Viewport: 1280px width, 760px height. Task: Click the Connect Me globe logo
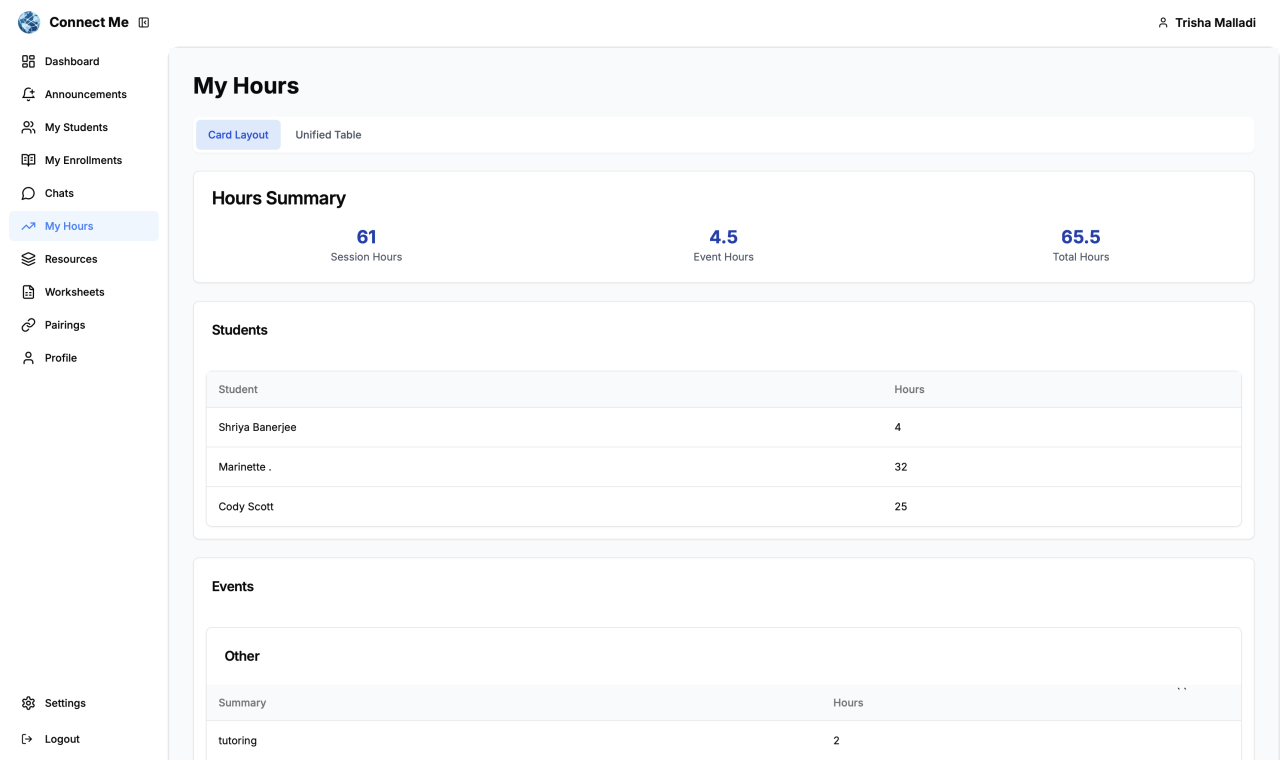[x=29, y=22]
